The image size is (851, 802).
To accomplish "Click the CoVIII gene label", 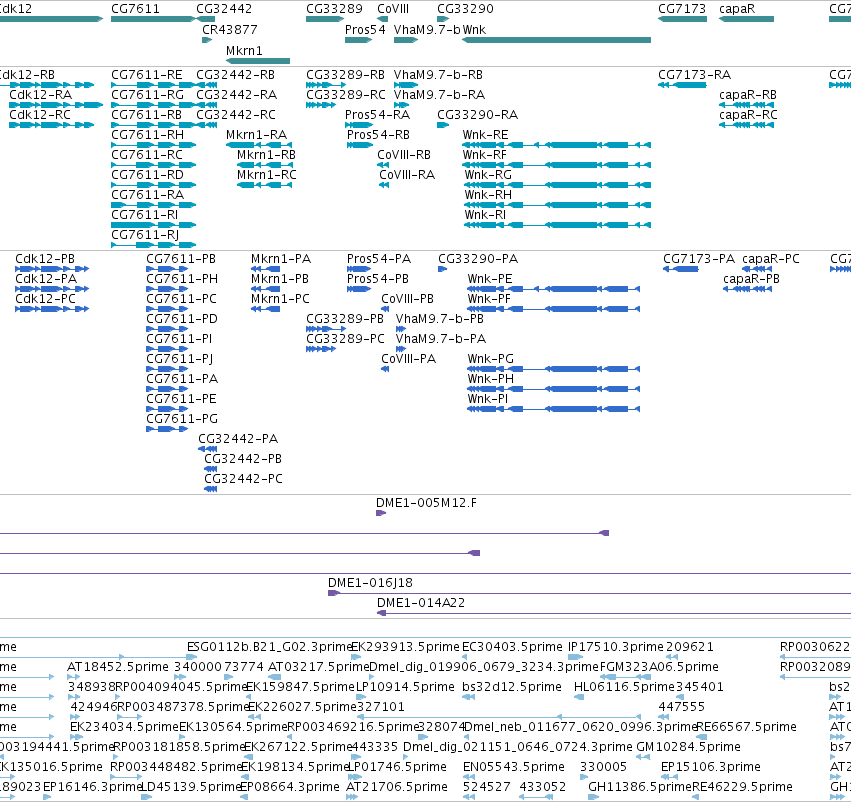I will 393,9.
